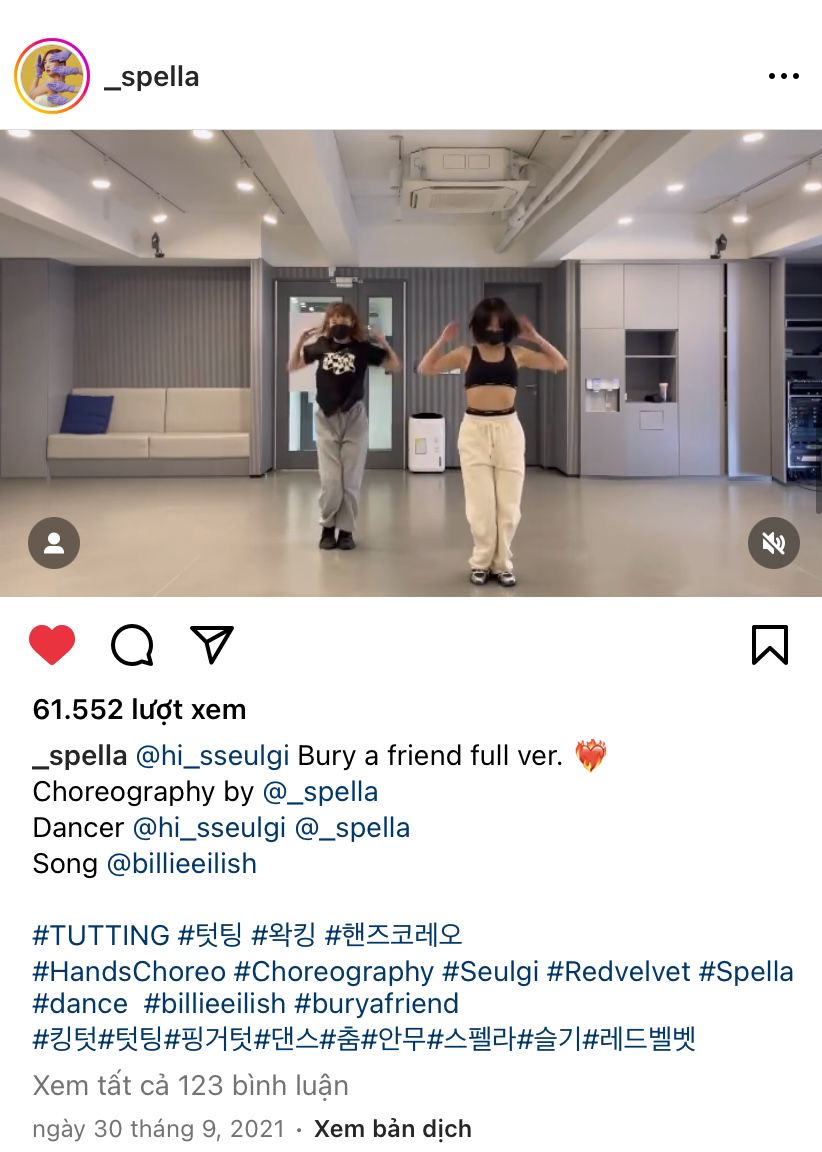
Task: Open the #buryafriend hashtag
Action: tap(376, 1004)
